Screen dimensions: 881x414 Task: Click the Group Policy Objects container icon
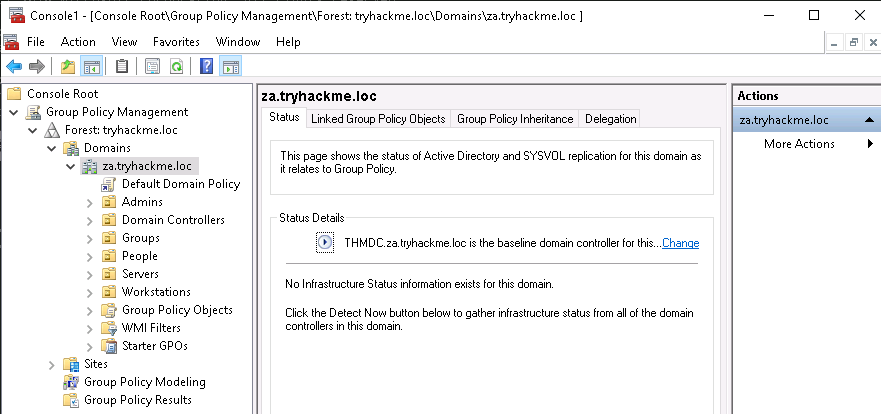pos(108,310)
